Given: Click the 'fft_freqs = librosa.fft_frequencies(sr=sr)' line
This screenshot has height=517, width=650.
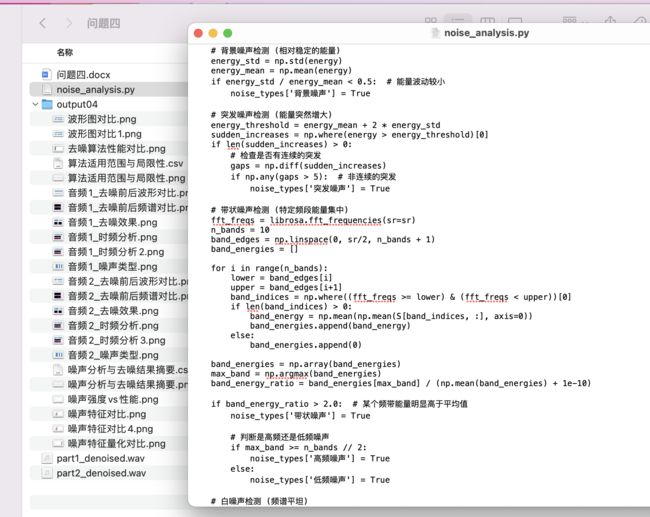Looking at the screenshot, I should [x=313, y=220].
